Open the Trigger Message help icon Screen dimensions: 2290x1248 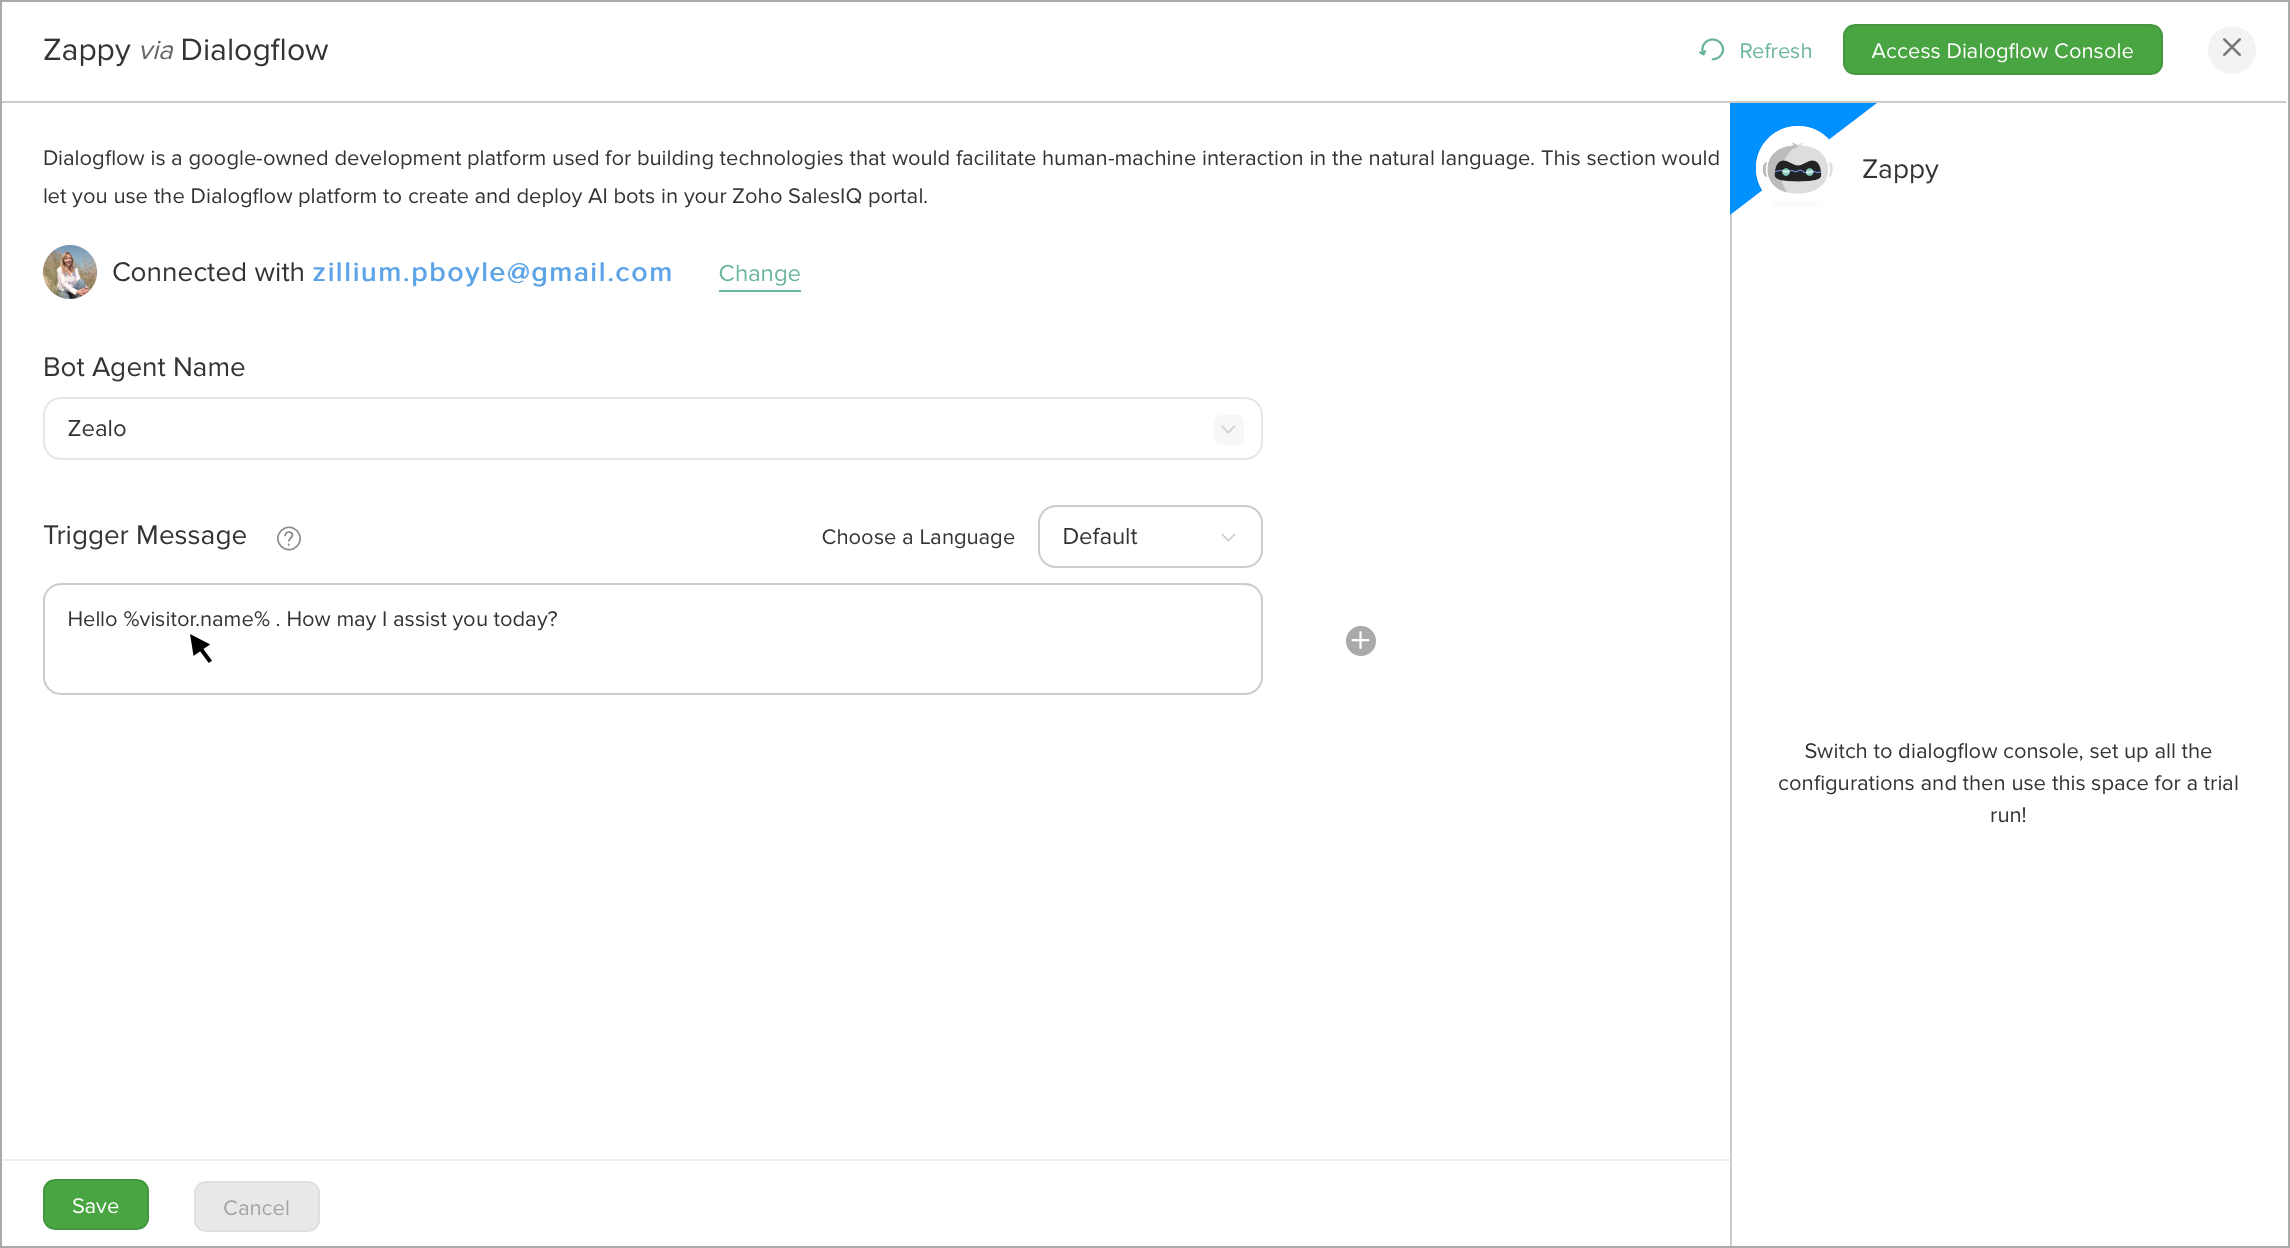(x=289, y=538)
